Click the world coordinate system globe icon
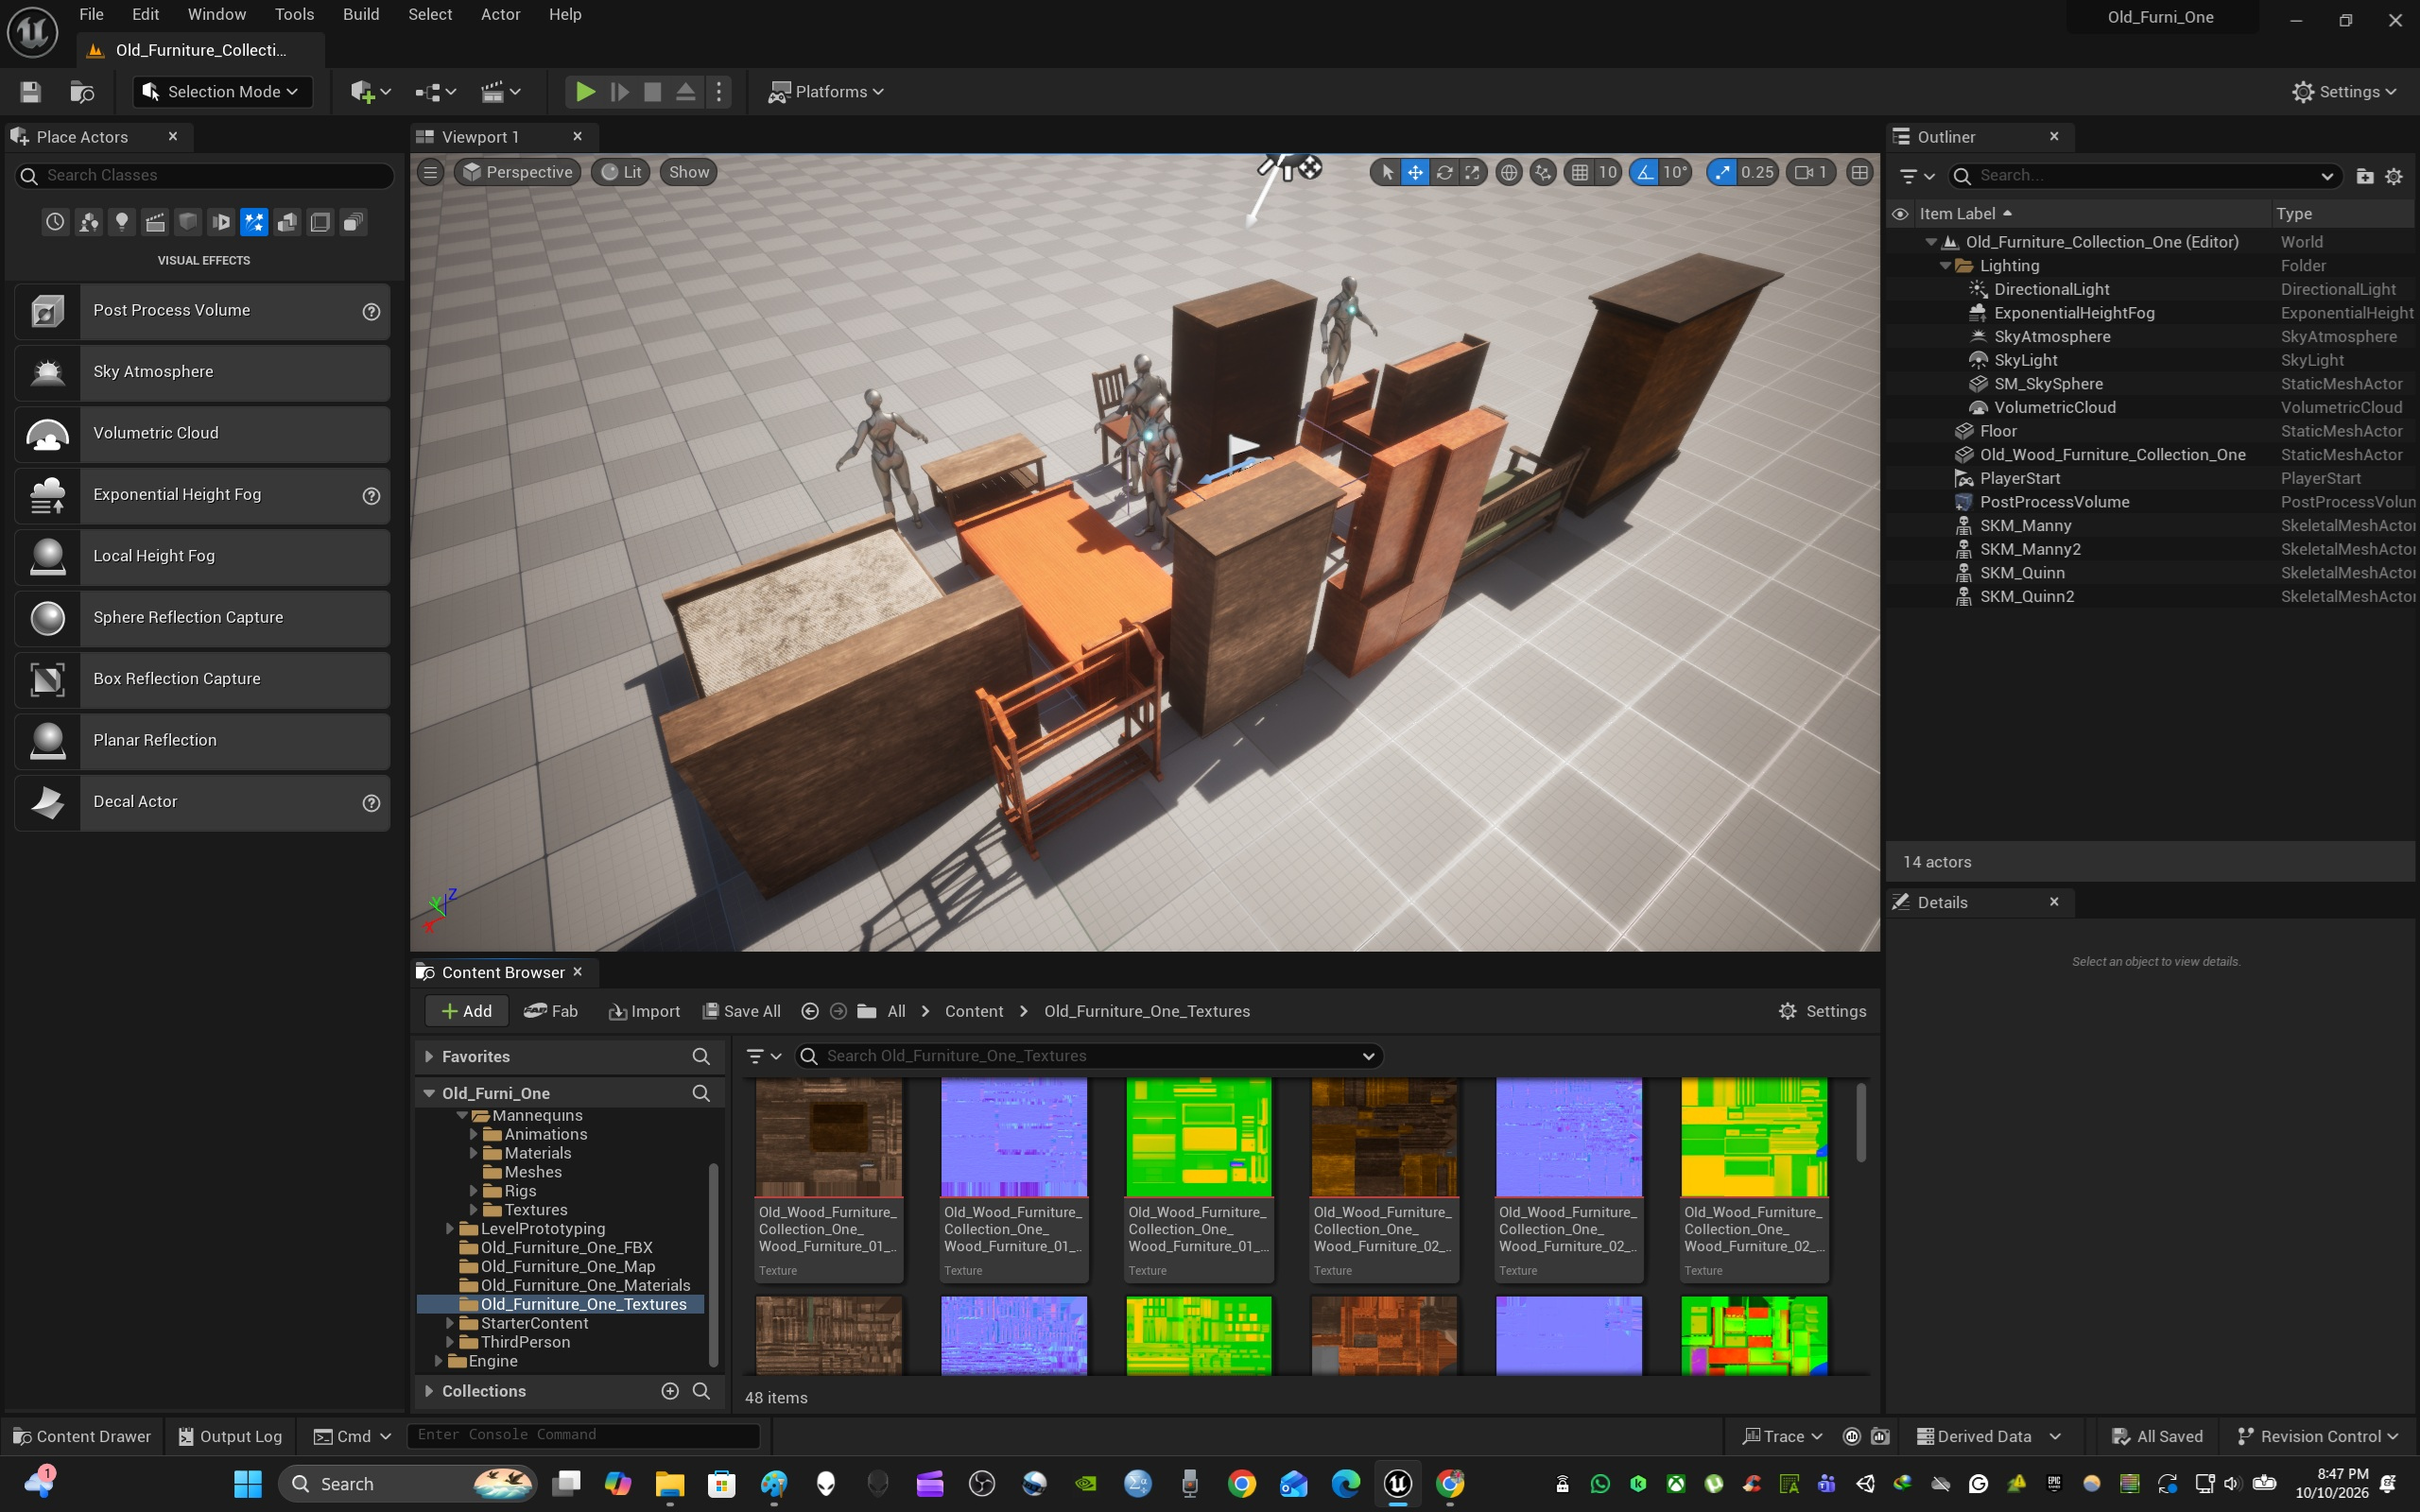Screen dimensions: 2420x1512 (x=1508, y=172)
